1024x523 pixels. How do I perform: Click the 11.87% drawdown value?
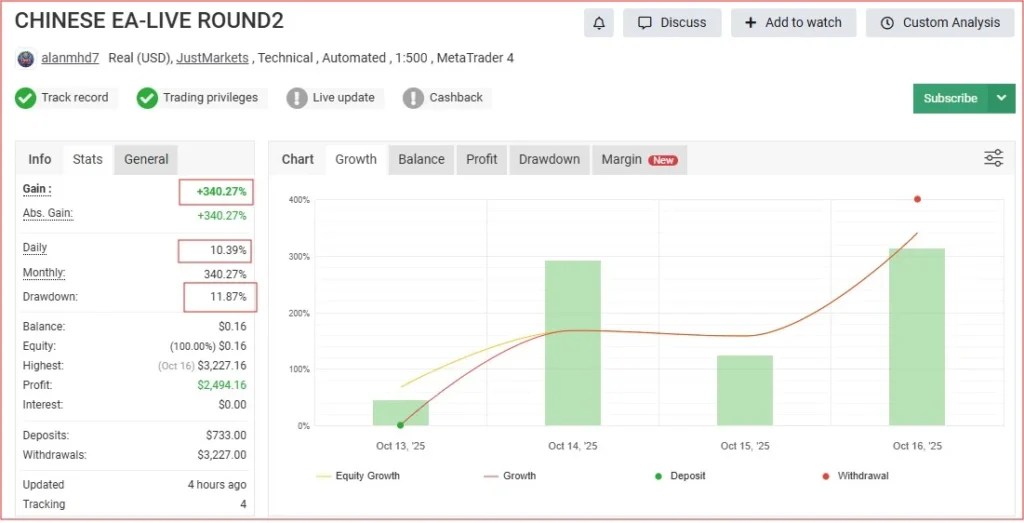click(x=228, y=297)
